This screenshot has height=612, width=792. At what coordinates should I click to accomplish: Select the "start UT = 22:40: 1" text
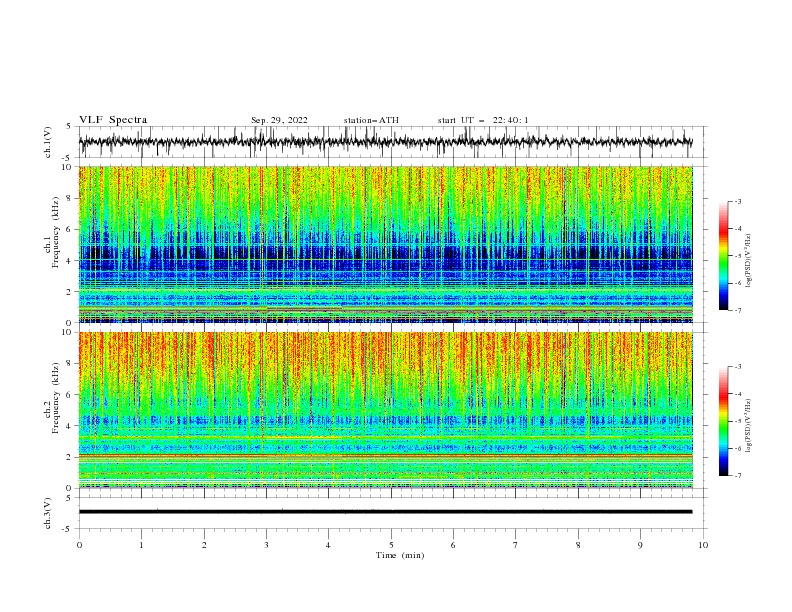[x=483, y=120]
